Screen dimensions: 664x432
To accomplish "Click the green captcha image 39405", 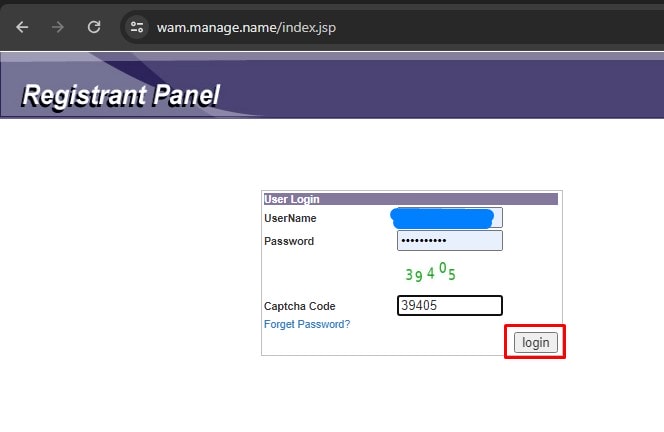I will (x=430, y=272).
